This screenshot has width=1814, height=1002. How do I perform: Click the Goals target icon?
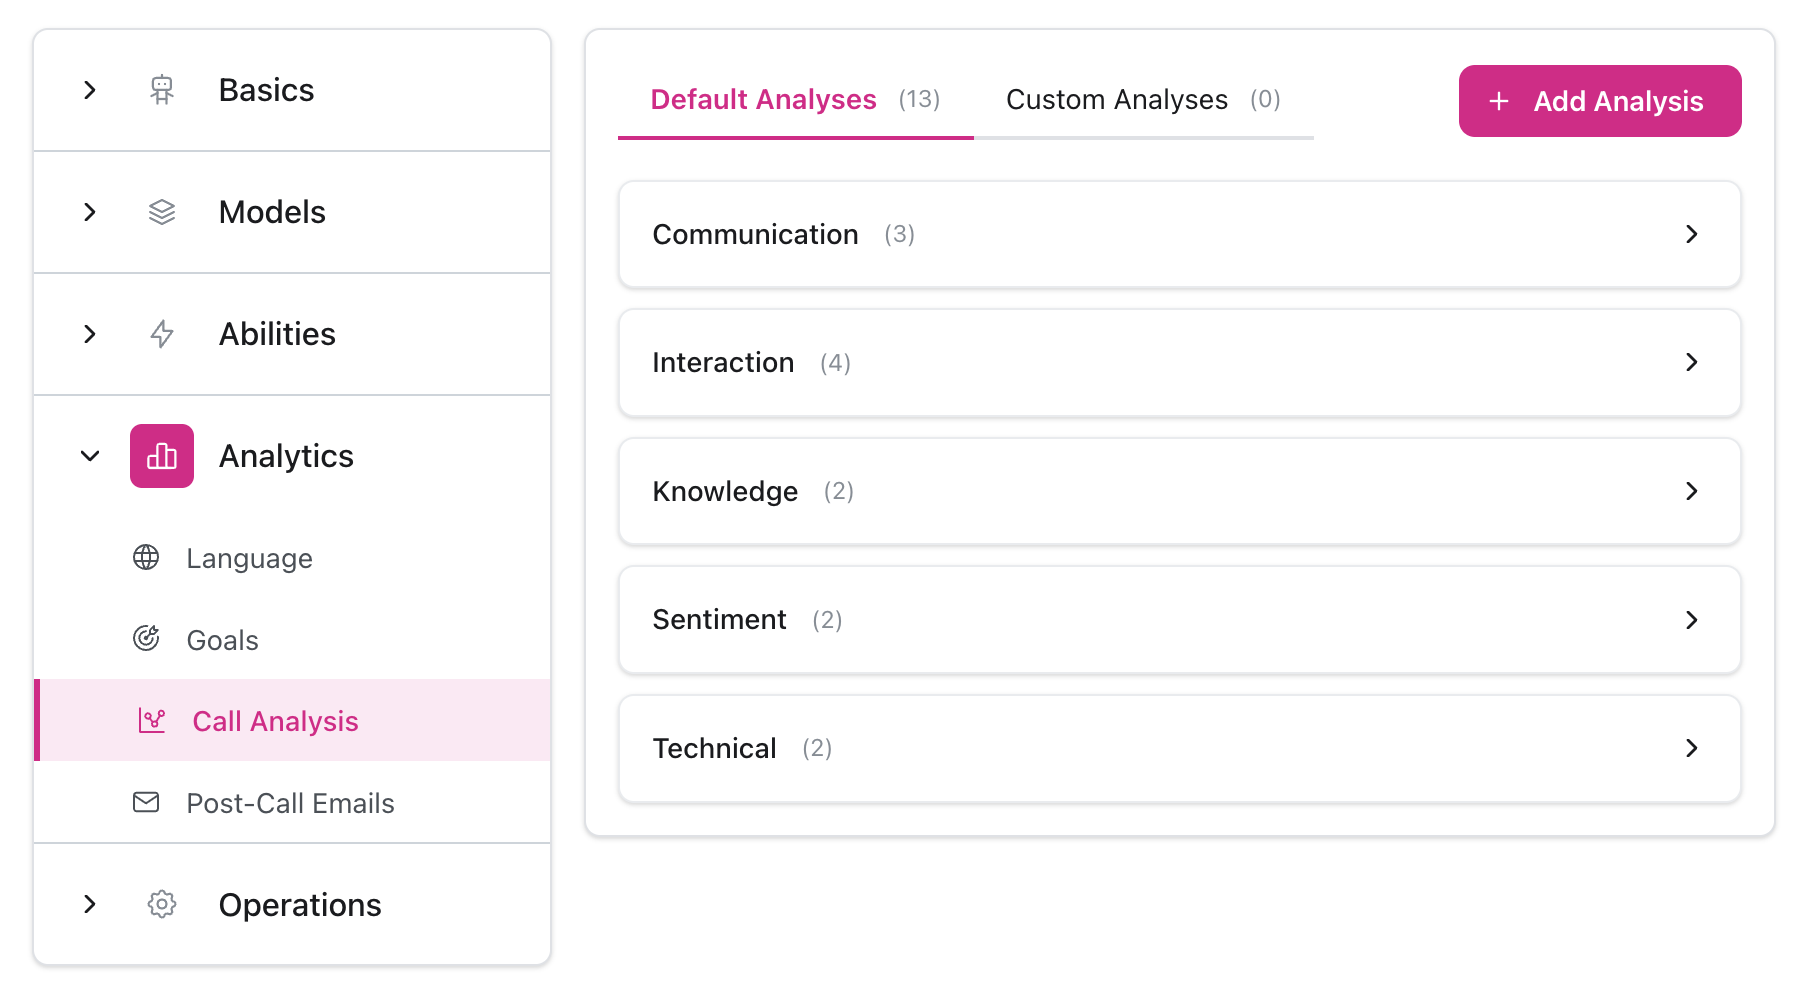pos(146,638)
